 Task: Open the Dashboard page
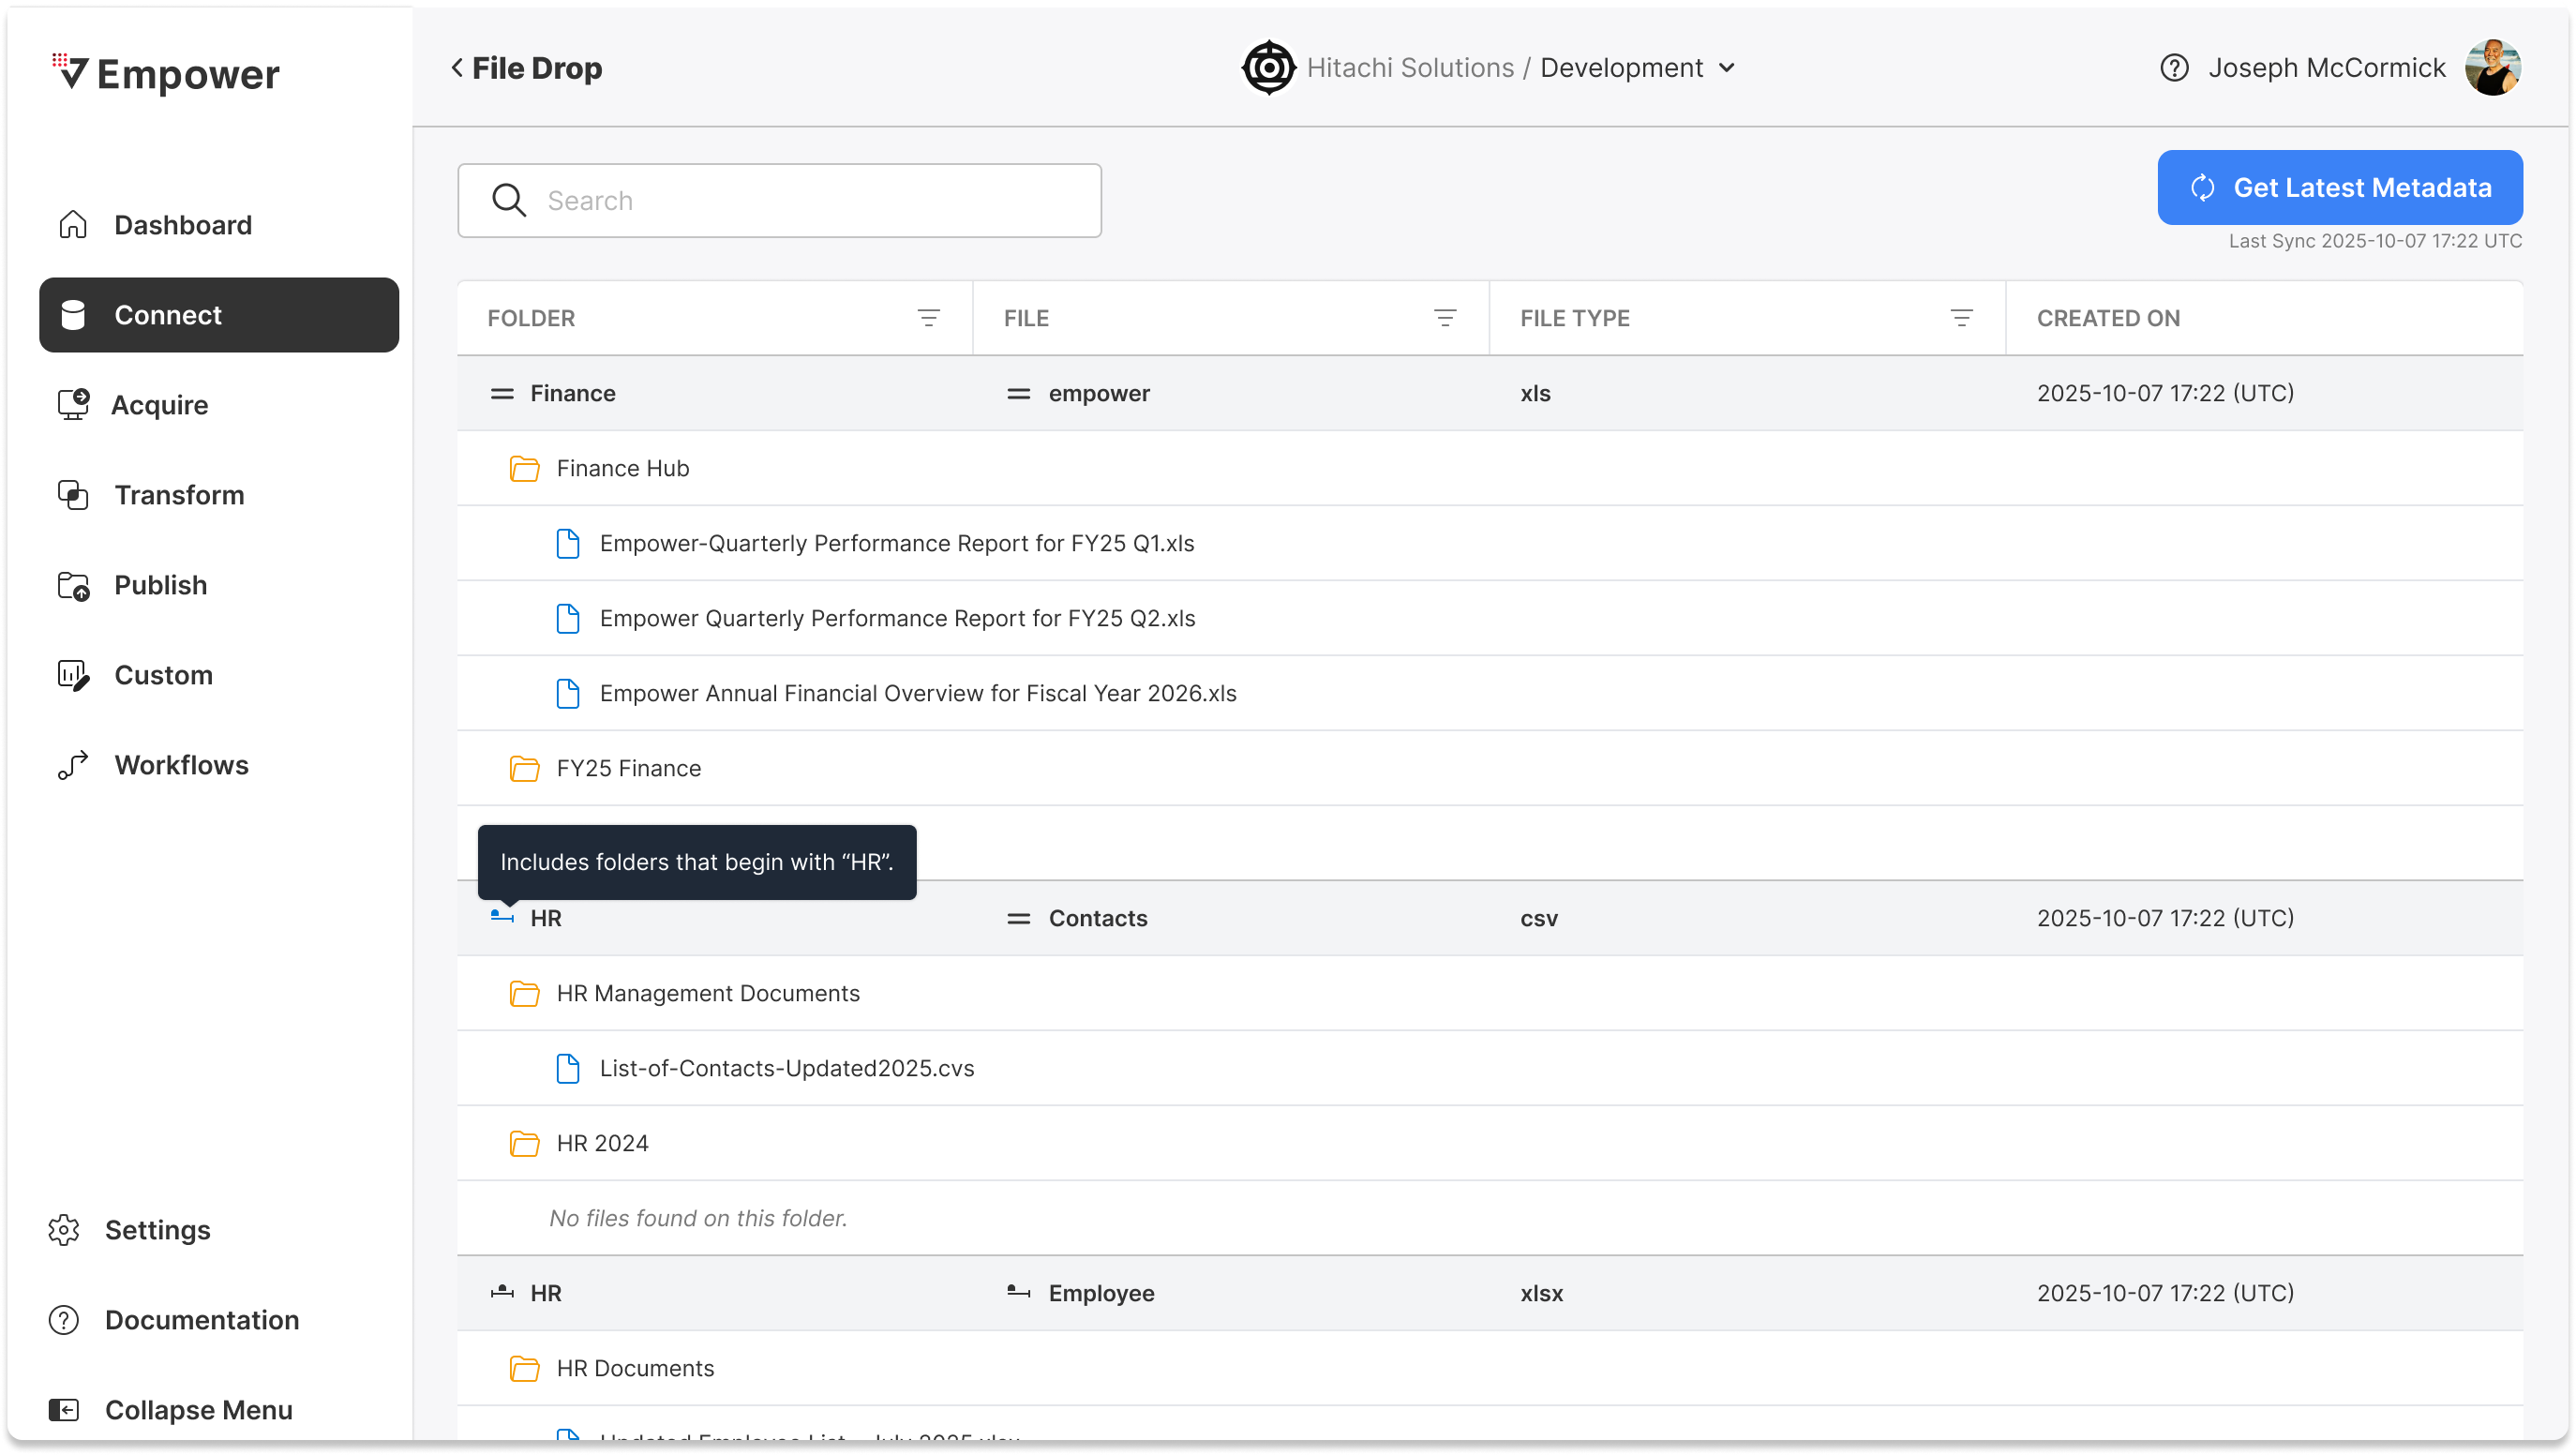pyautogui.click(x=219, y=225)
